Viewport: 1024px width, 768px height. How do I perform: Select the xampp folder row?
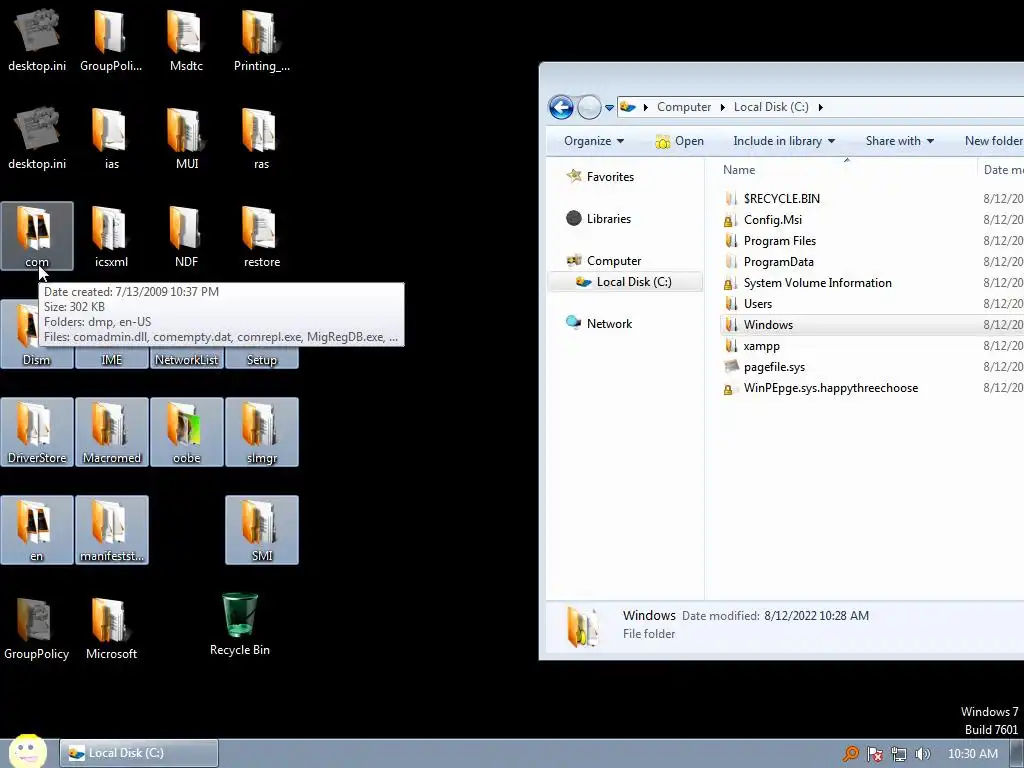[x=872, y=346]
